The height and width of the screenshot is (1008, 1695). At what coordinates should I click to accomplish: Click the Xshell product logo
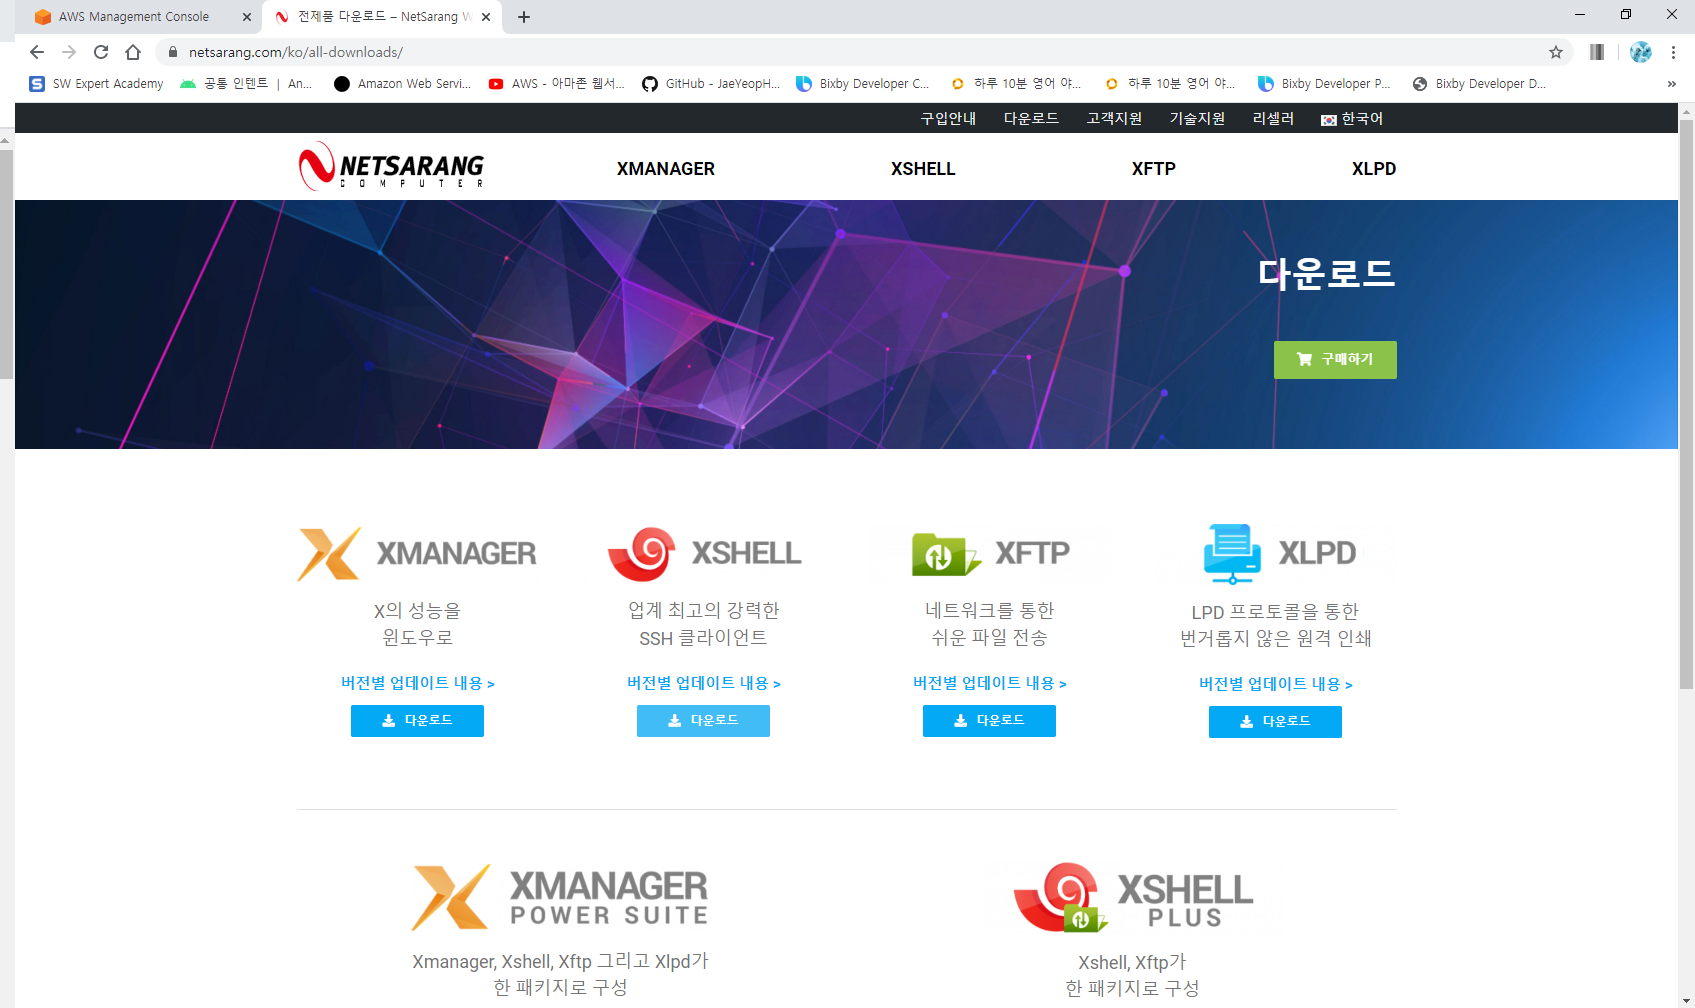coord(704,553)
